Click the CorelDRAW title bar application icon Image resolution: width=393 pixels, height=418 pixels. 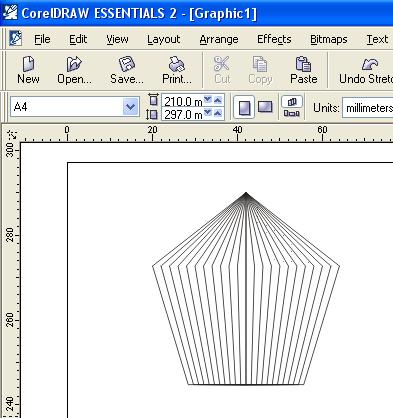coord(10,13)
